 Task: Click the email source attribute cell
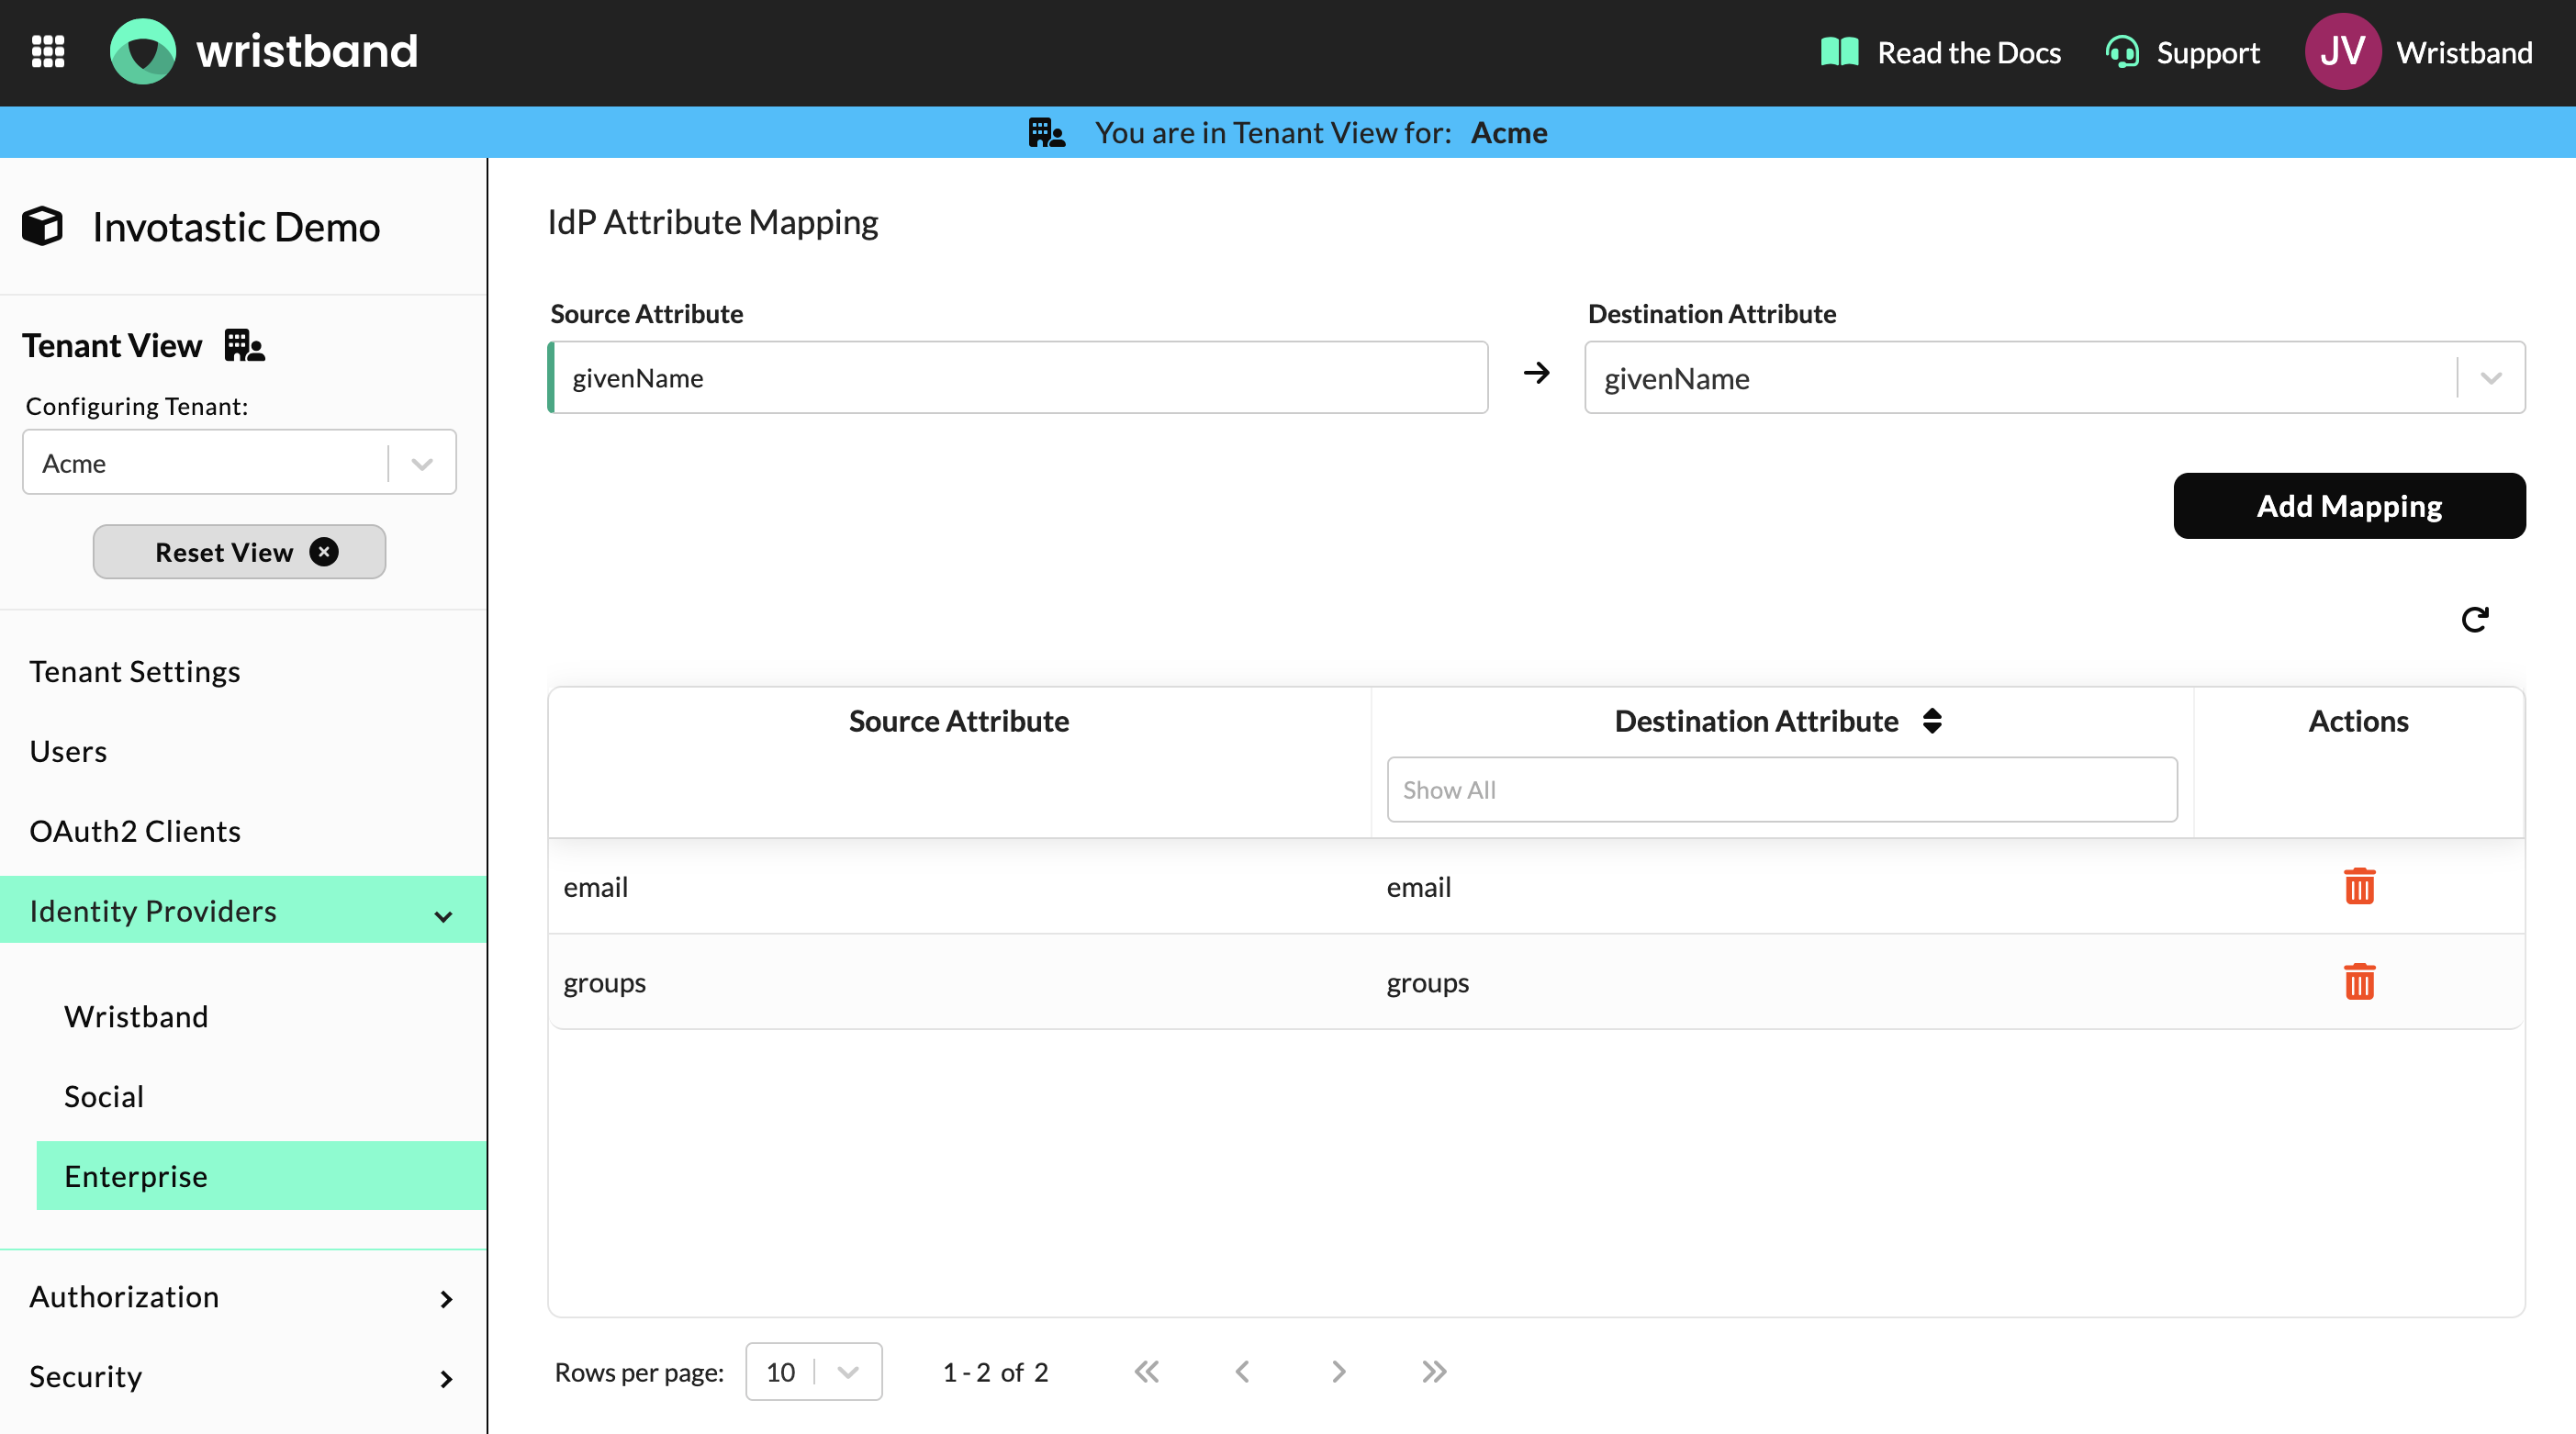pos(596,887)
